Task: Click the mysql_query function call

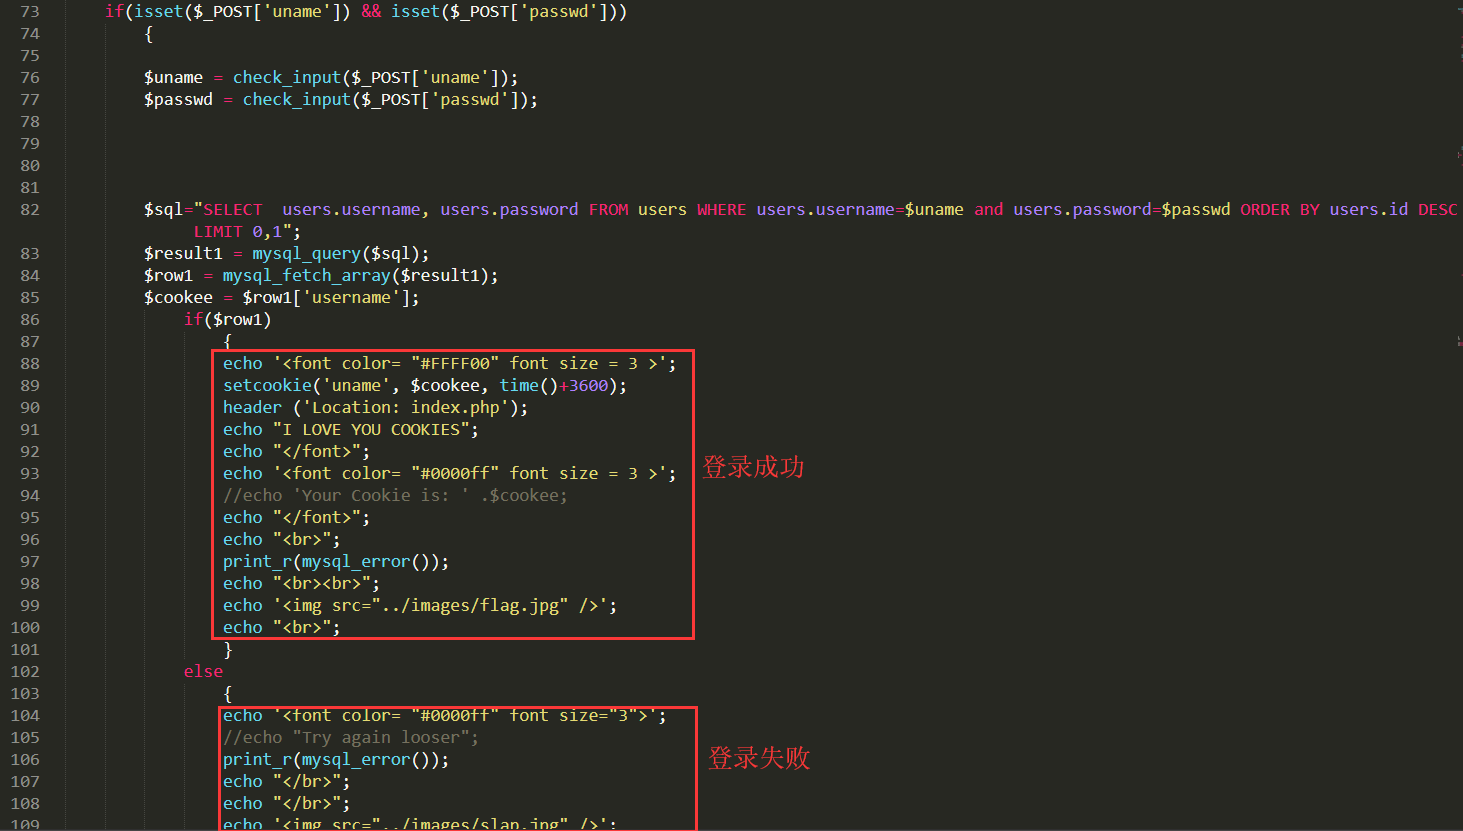Action: (307, 254)
